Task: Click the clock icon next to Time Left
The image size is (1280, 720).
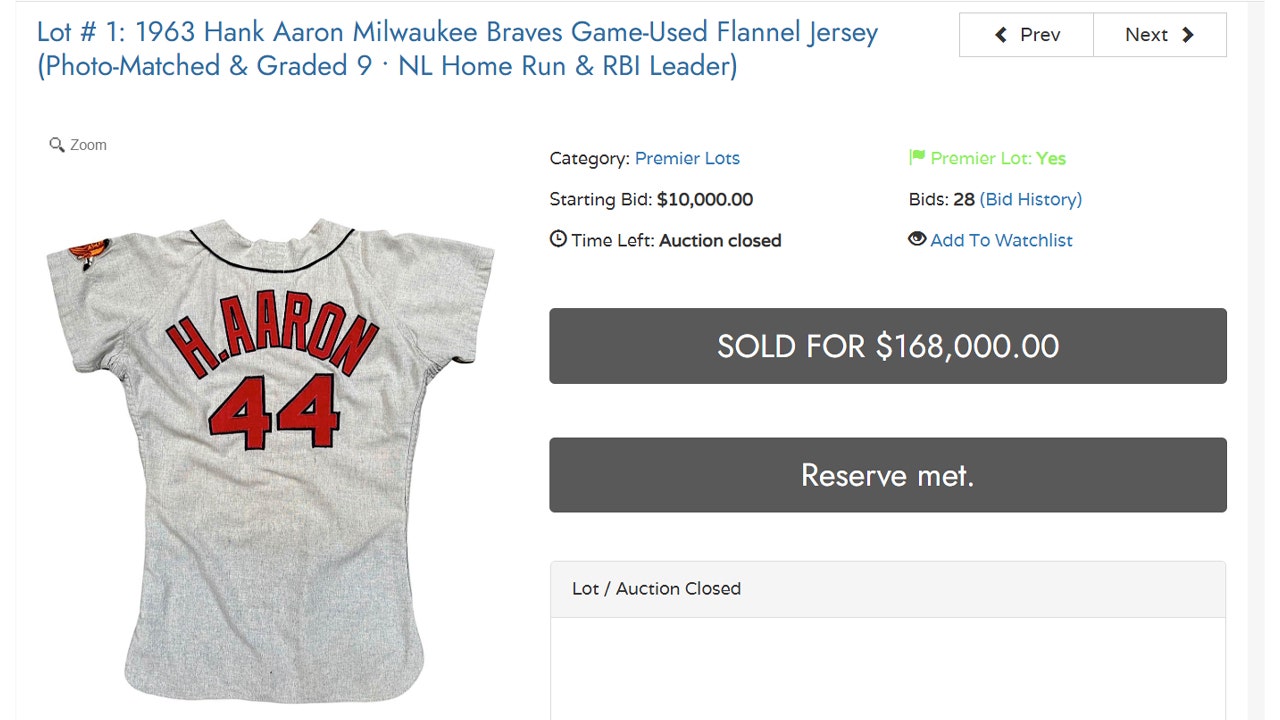Action: (558, 239)
